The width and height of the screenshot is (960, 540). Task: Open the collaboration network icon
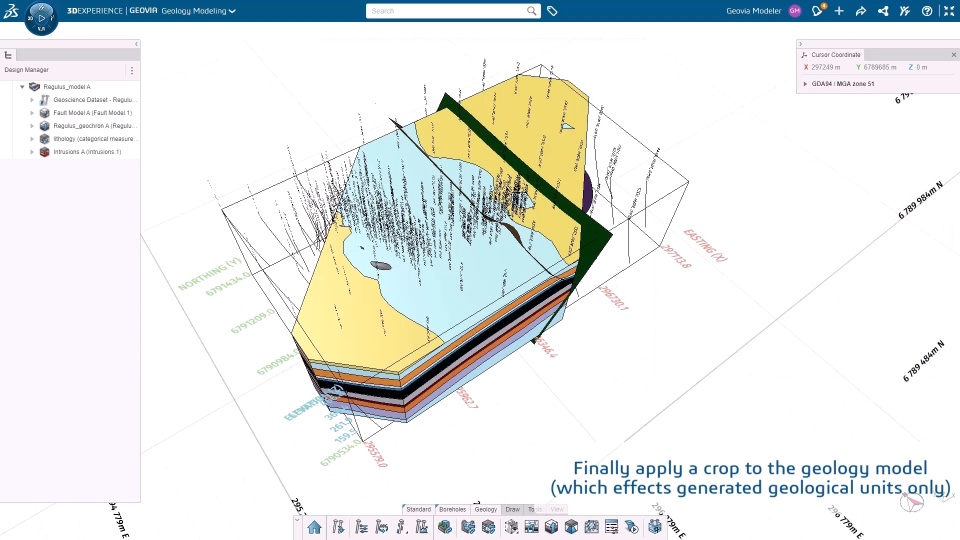point(883,11)
